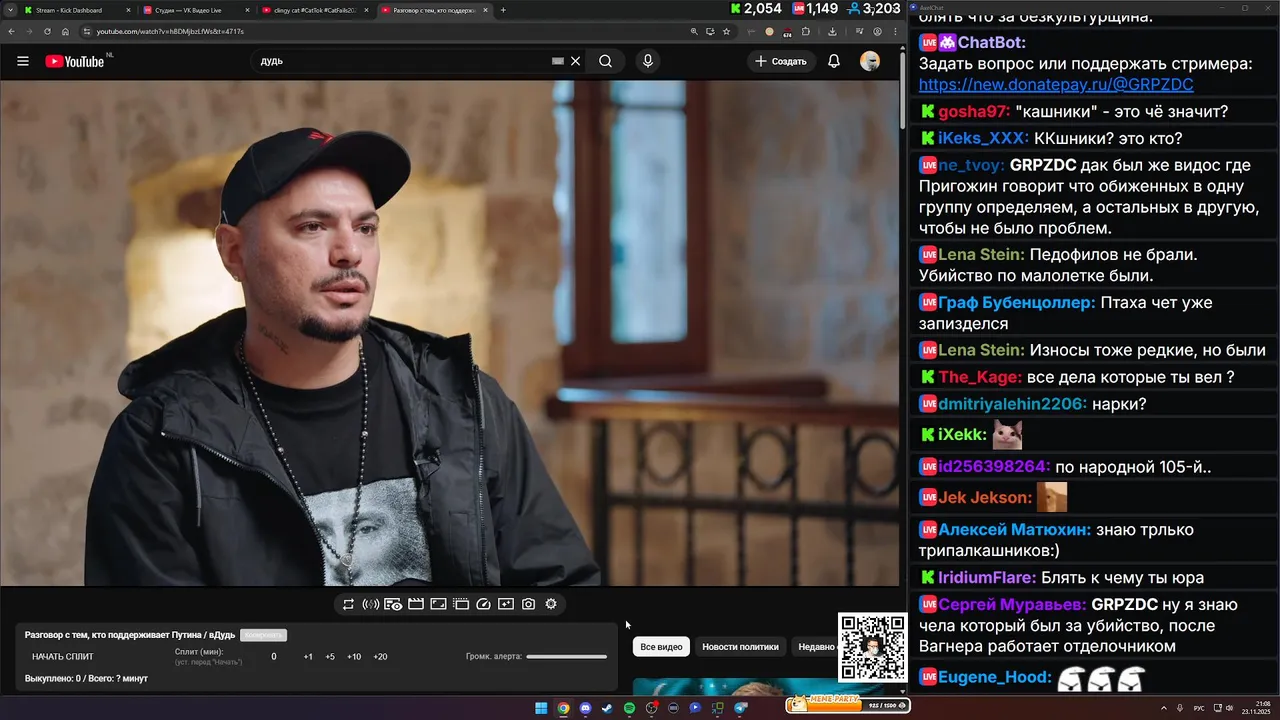Add +5 minutes to split
Viewport: 1280px width, 720px height.
click(x=330, y=657)
